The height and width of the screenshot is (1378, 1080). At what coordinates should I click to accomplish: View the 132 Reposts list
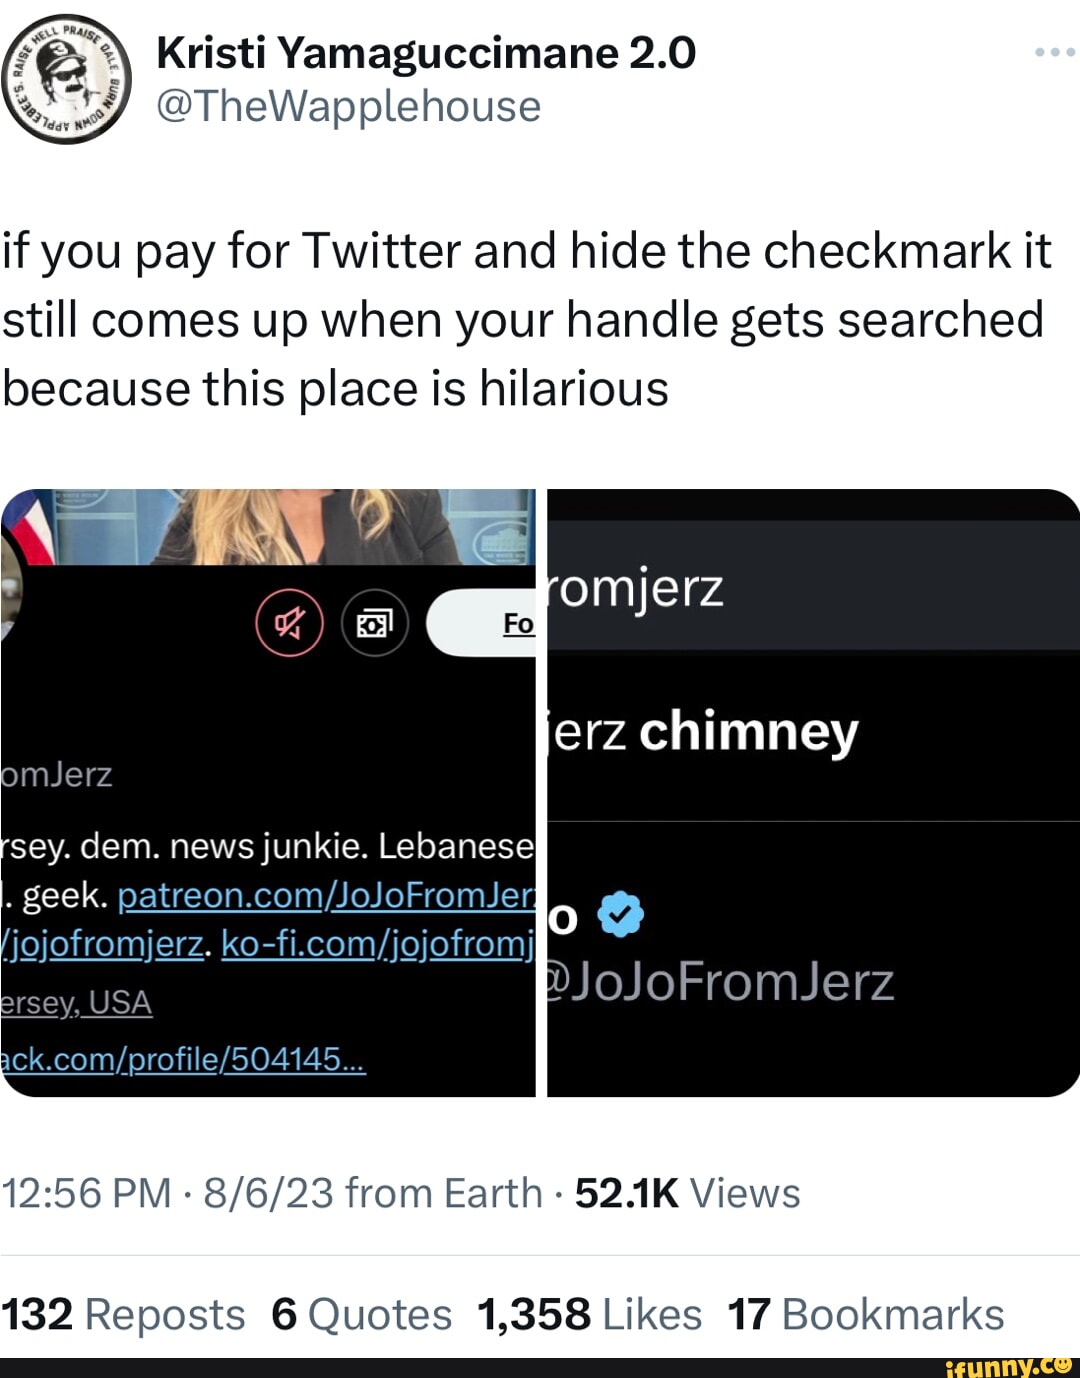coord(123,1314)
